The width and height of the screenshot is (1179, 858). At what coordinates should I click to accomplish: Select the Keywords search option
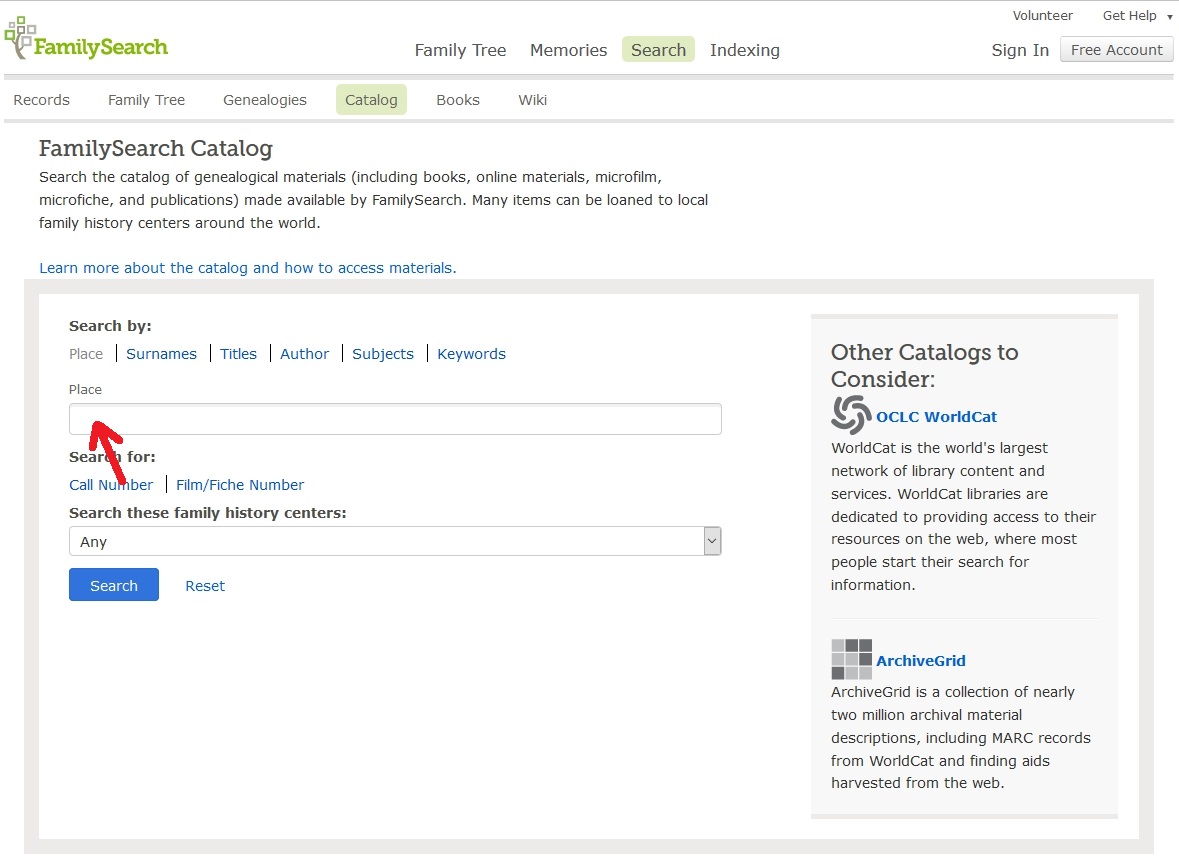[471, 354]
